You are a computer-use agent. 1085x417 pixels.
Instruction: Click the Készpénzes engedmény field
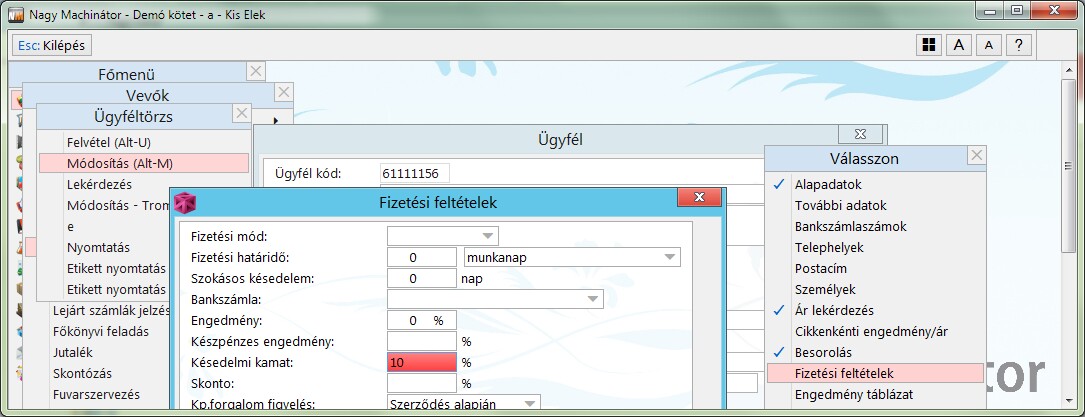click(422, 341)
